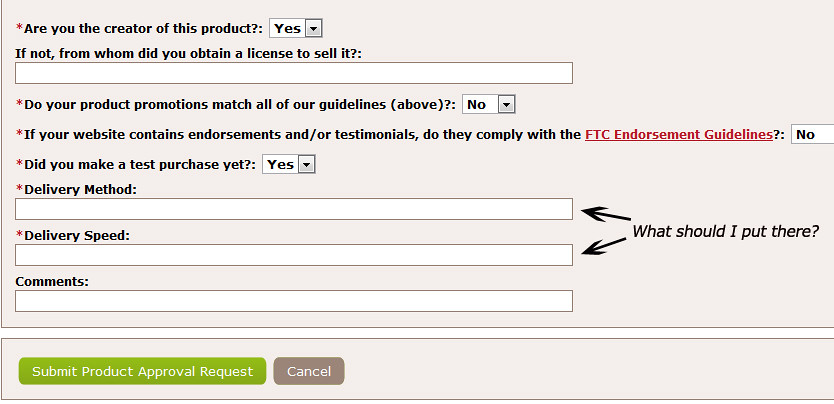Click the "Comments" label text
Image resolution: width=834 pixels, height=404 pixels.
tap(52, 282)
